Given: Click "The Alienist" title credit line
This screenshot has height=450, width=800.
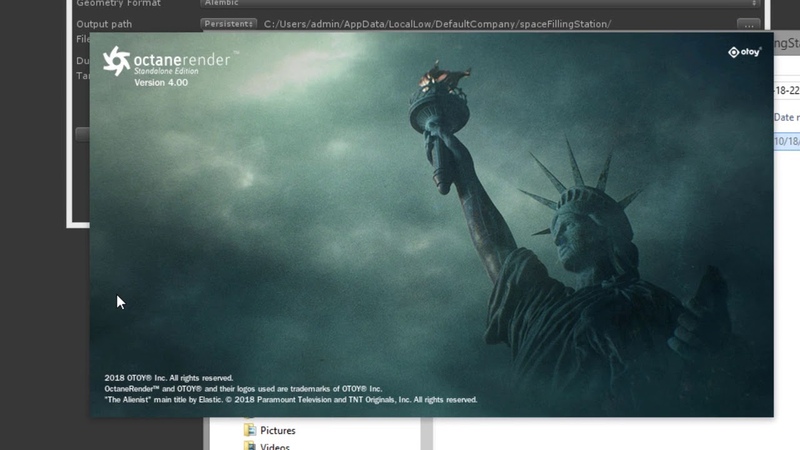Looking at the screenshot, I should tap(290, 399).
